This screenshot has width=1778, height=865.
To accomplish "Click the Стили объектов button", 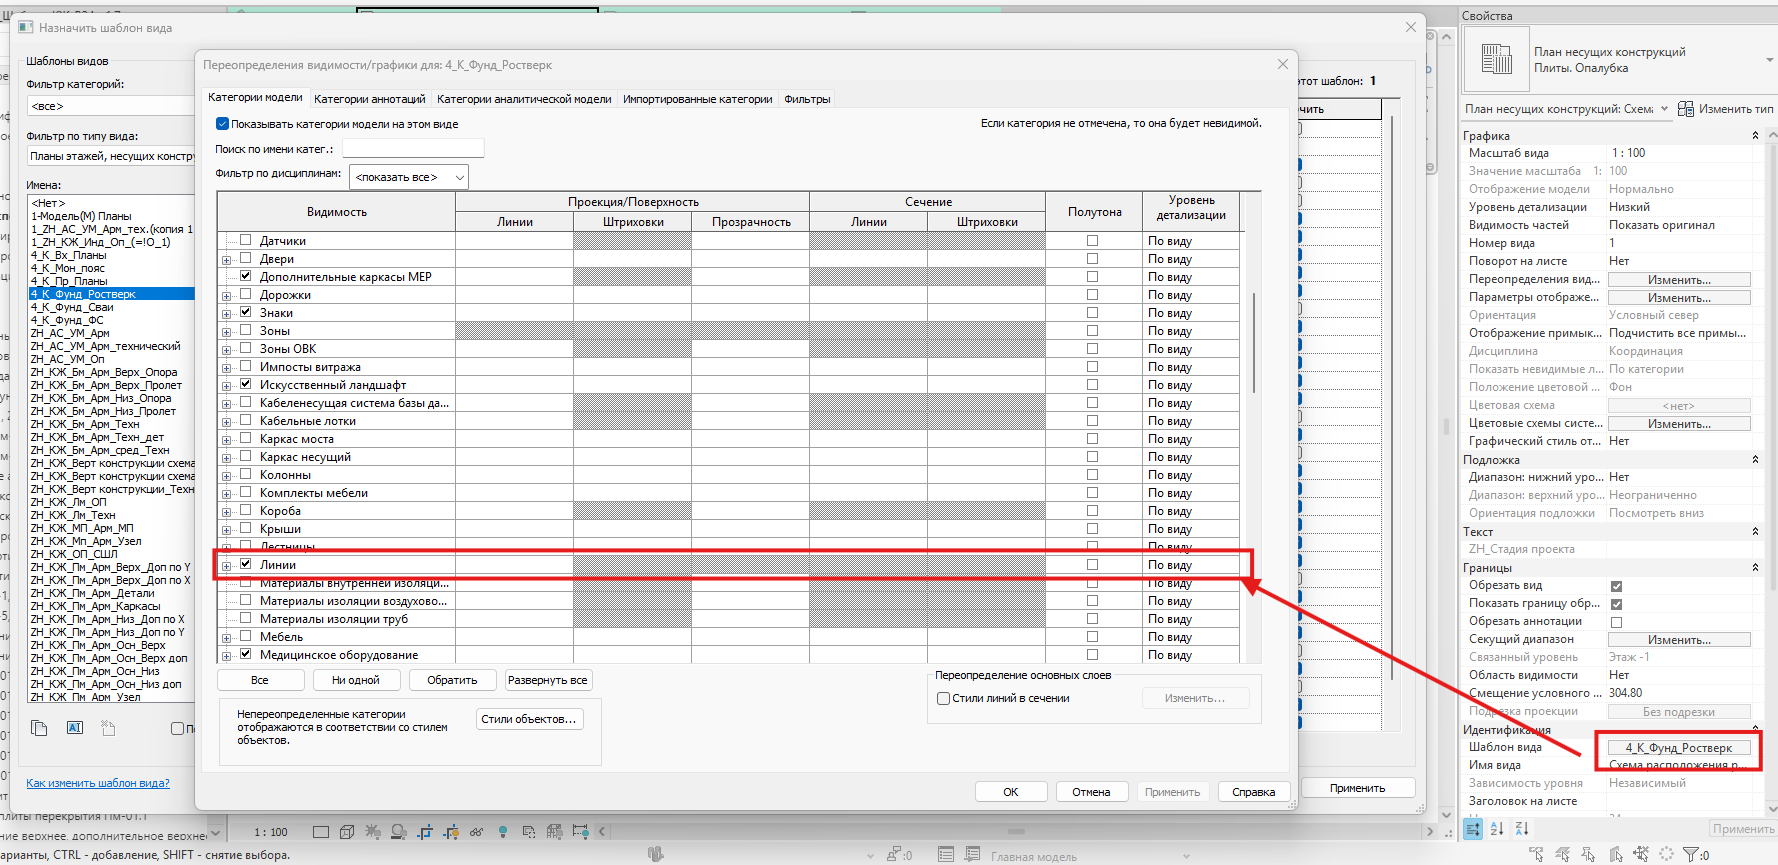I will click(529, 719).
